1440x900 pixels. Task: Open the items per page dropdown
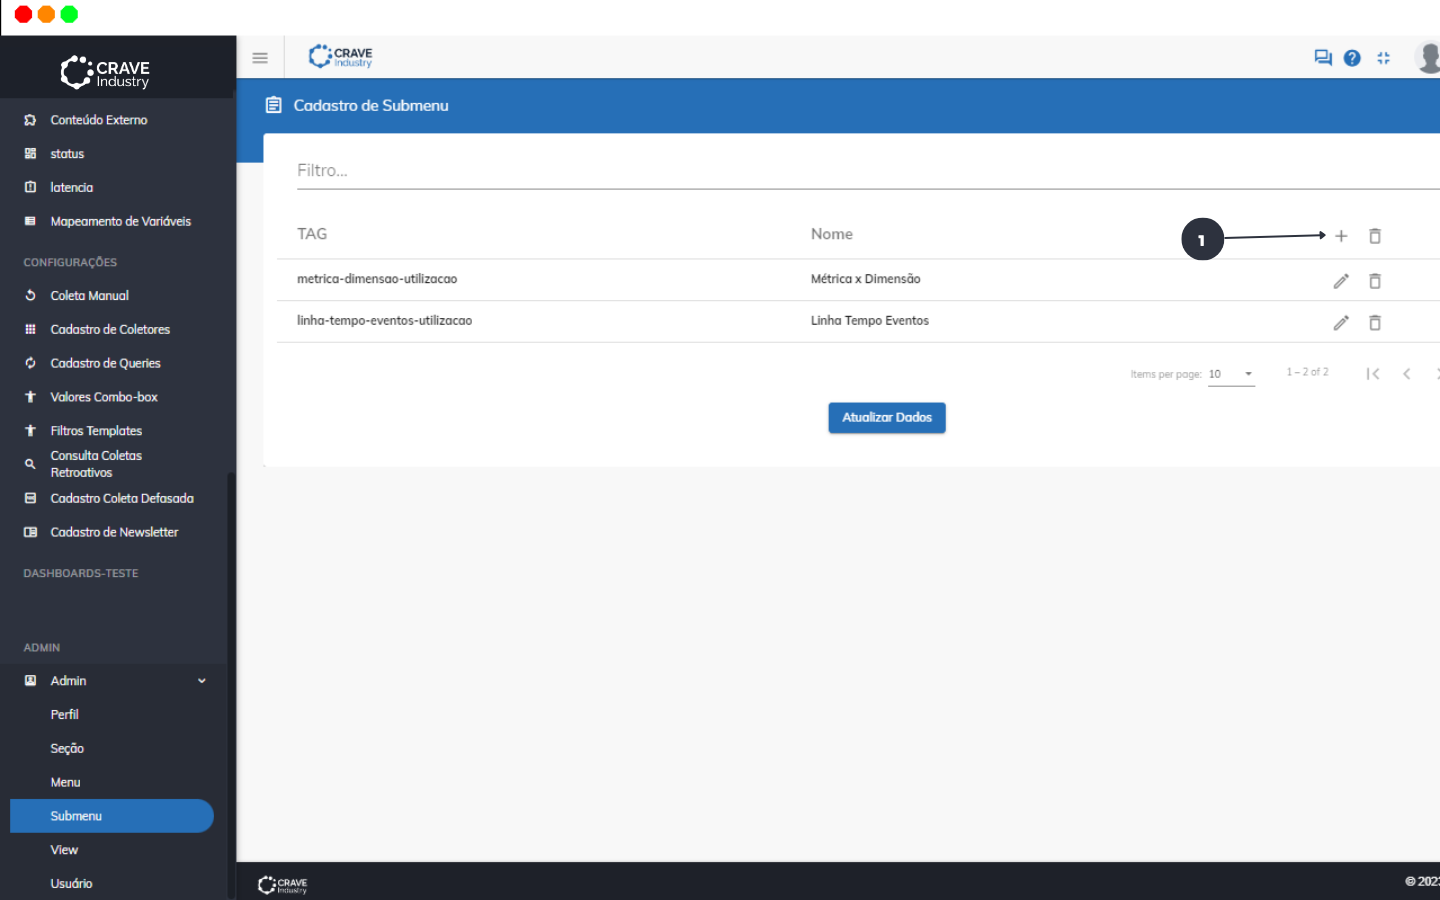point(1231,374)
